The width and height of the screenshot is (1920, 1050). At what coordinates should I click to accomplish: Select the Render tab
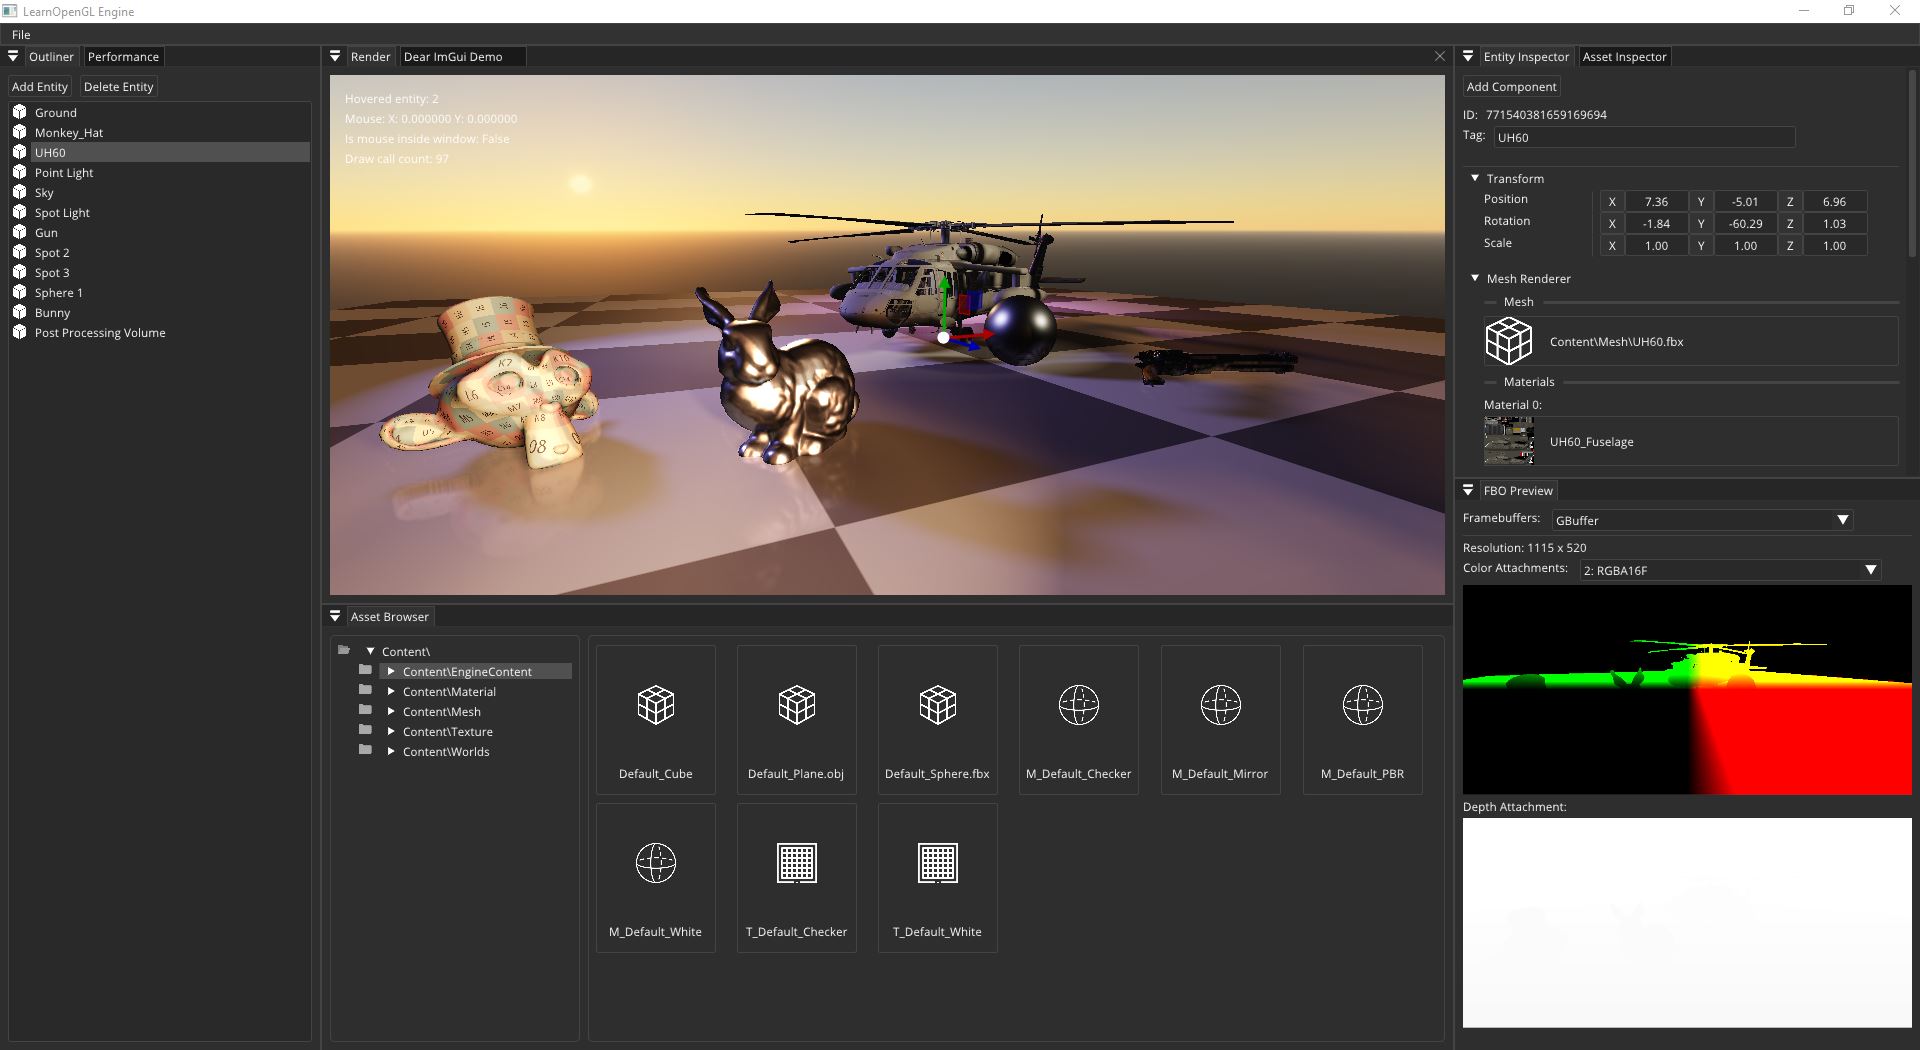click(370, 57)
